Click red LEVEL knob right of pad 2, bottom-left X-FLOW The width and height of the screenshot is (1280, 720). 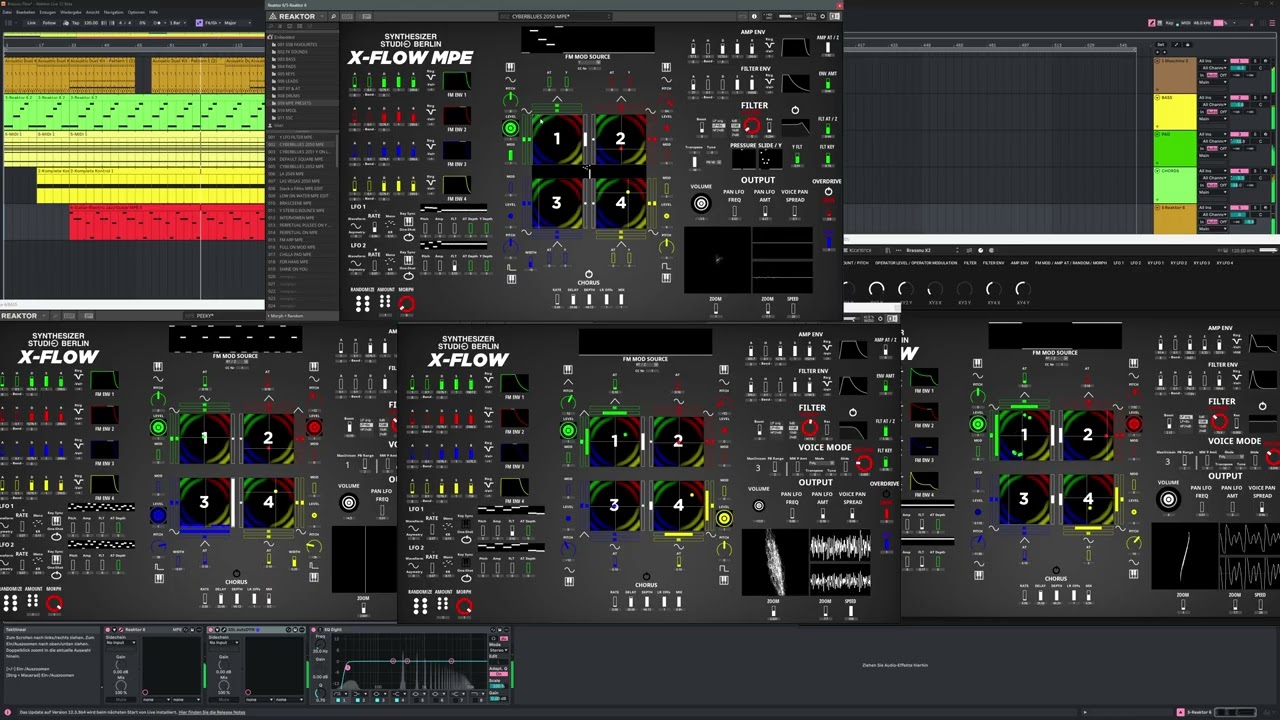[314, 428]
